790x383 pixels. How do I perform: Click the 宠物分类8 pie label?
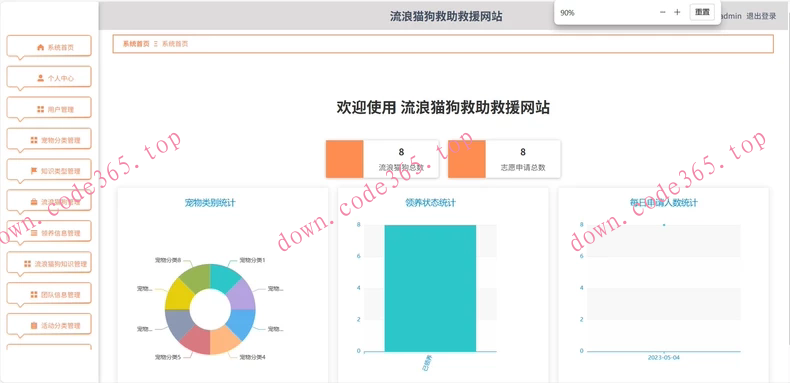pos(168,261)
